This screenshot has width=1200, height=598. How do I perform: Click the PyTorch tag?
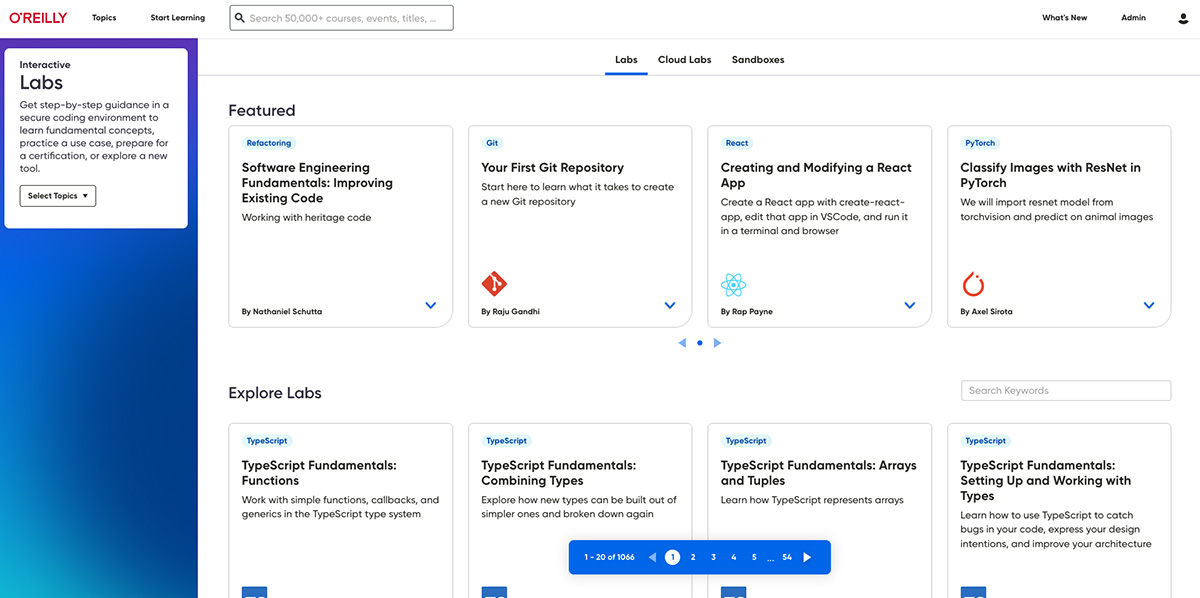coord(980,143)
